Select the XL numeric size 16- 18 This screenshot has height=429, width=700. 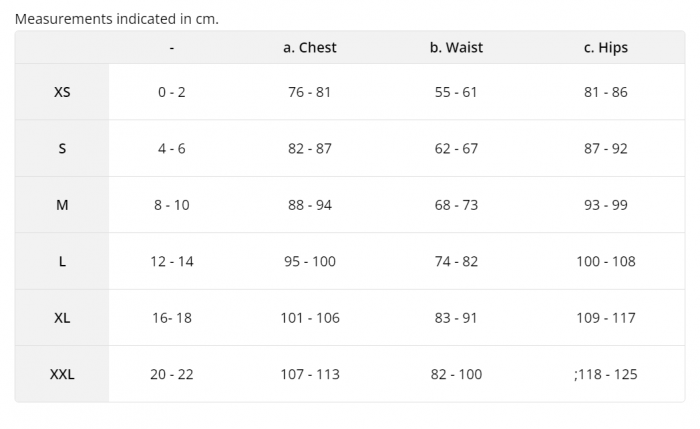(172, 318)
